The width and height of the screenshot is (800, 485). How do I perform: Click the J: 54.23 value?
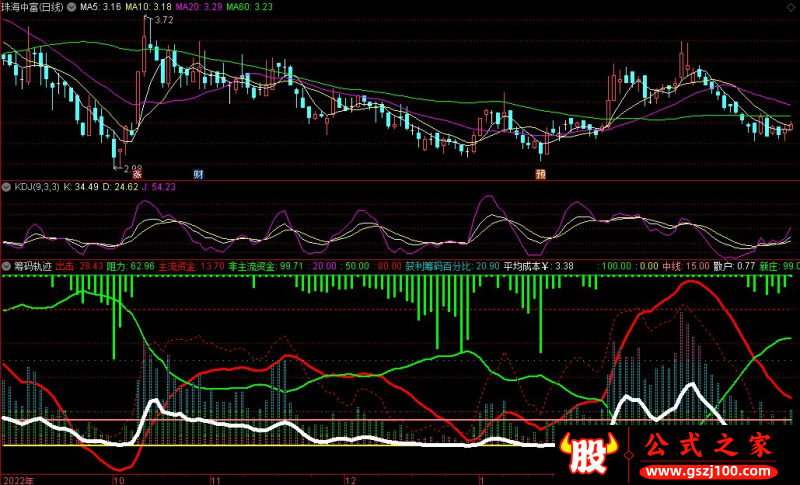(159, 187)
